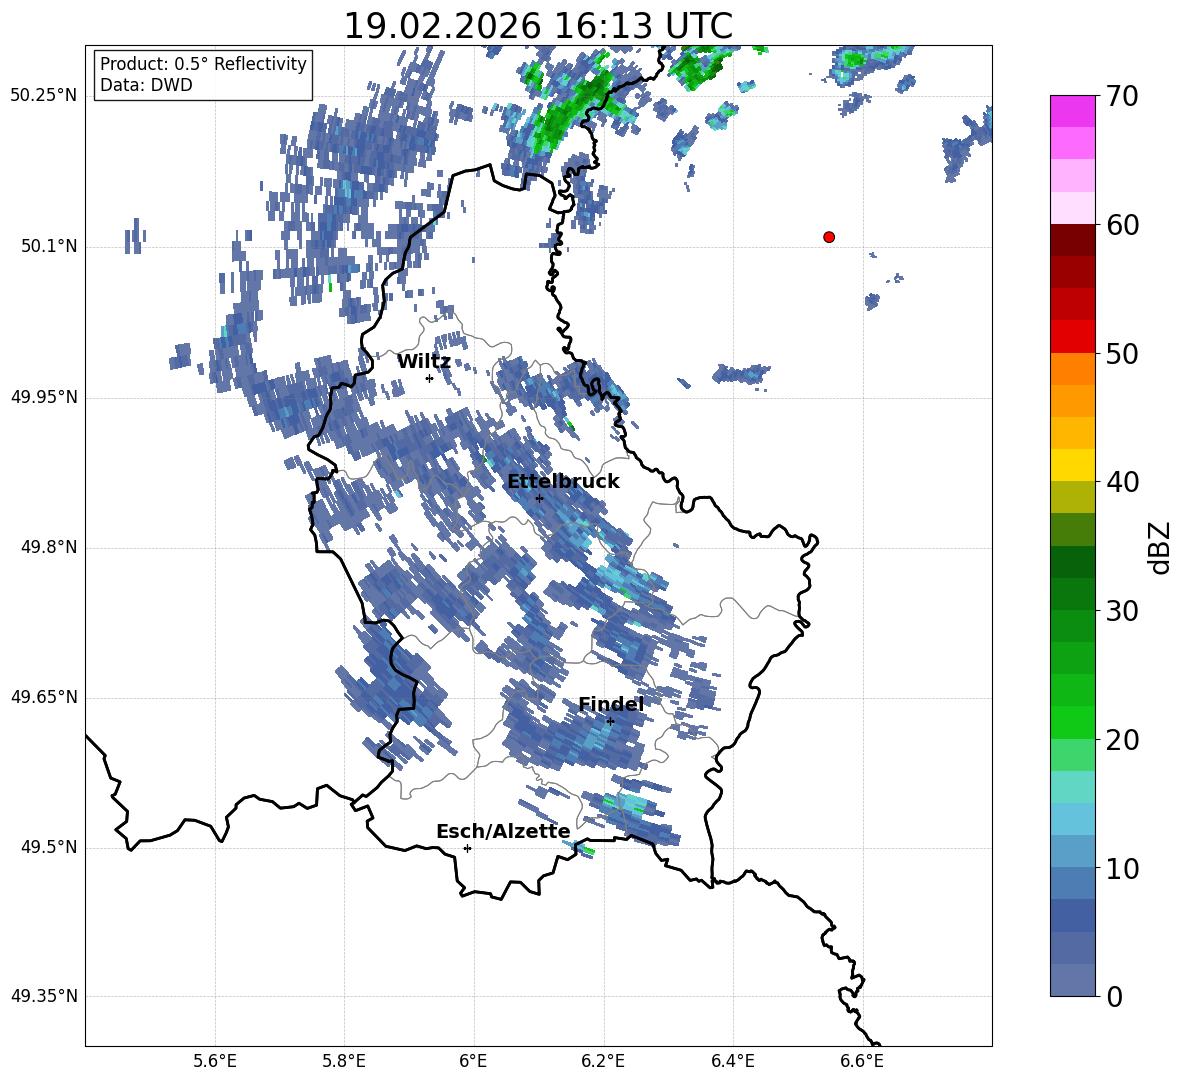This screenshot has width=1184, height=1081.
Task: Click the 49.8°N latitude label
Action: [x=49, y=547]
